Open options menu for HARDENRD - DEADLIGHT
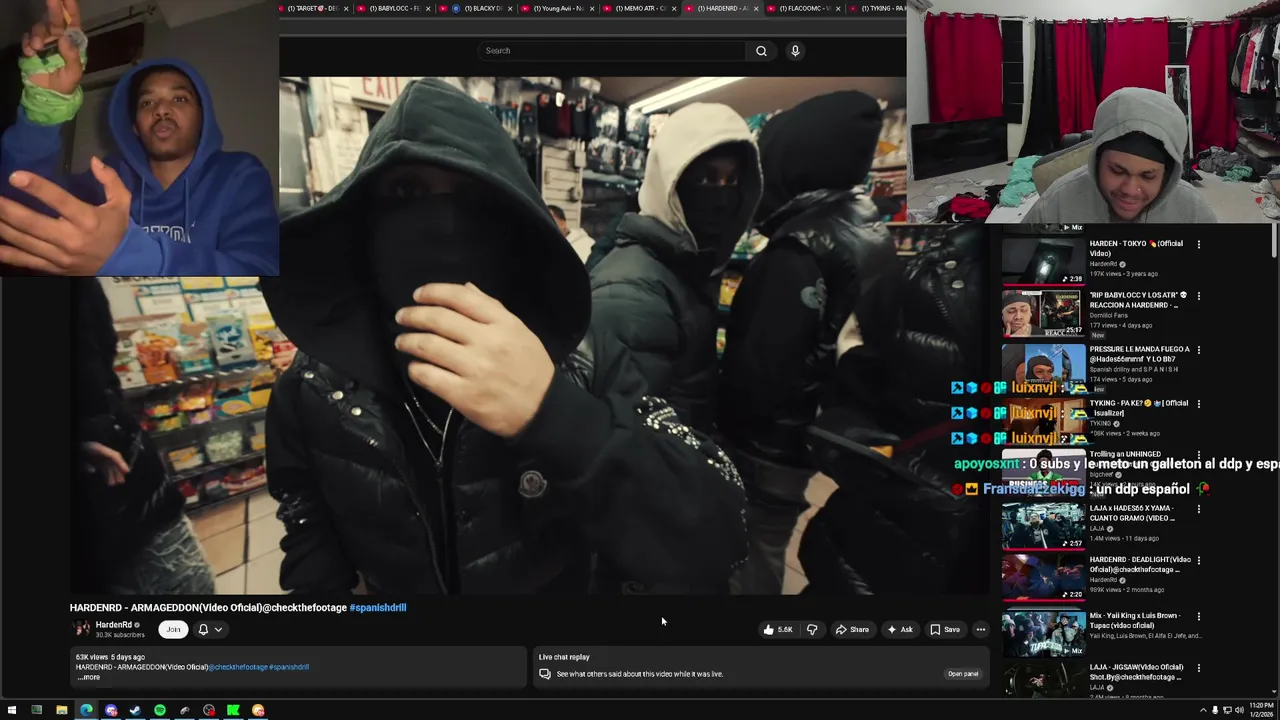This screenshot has height=720, width=1280. (1198, 561)
